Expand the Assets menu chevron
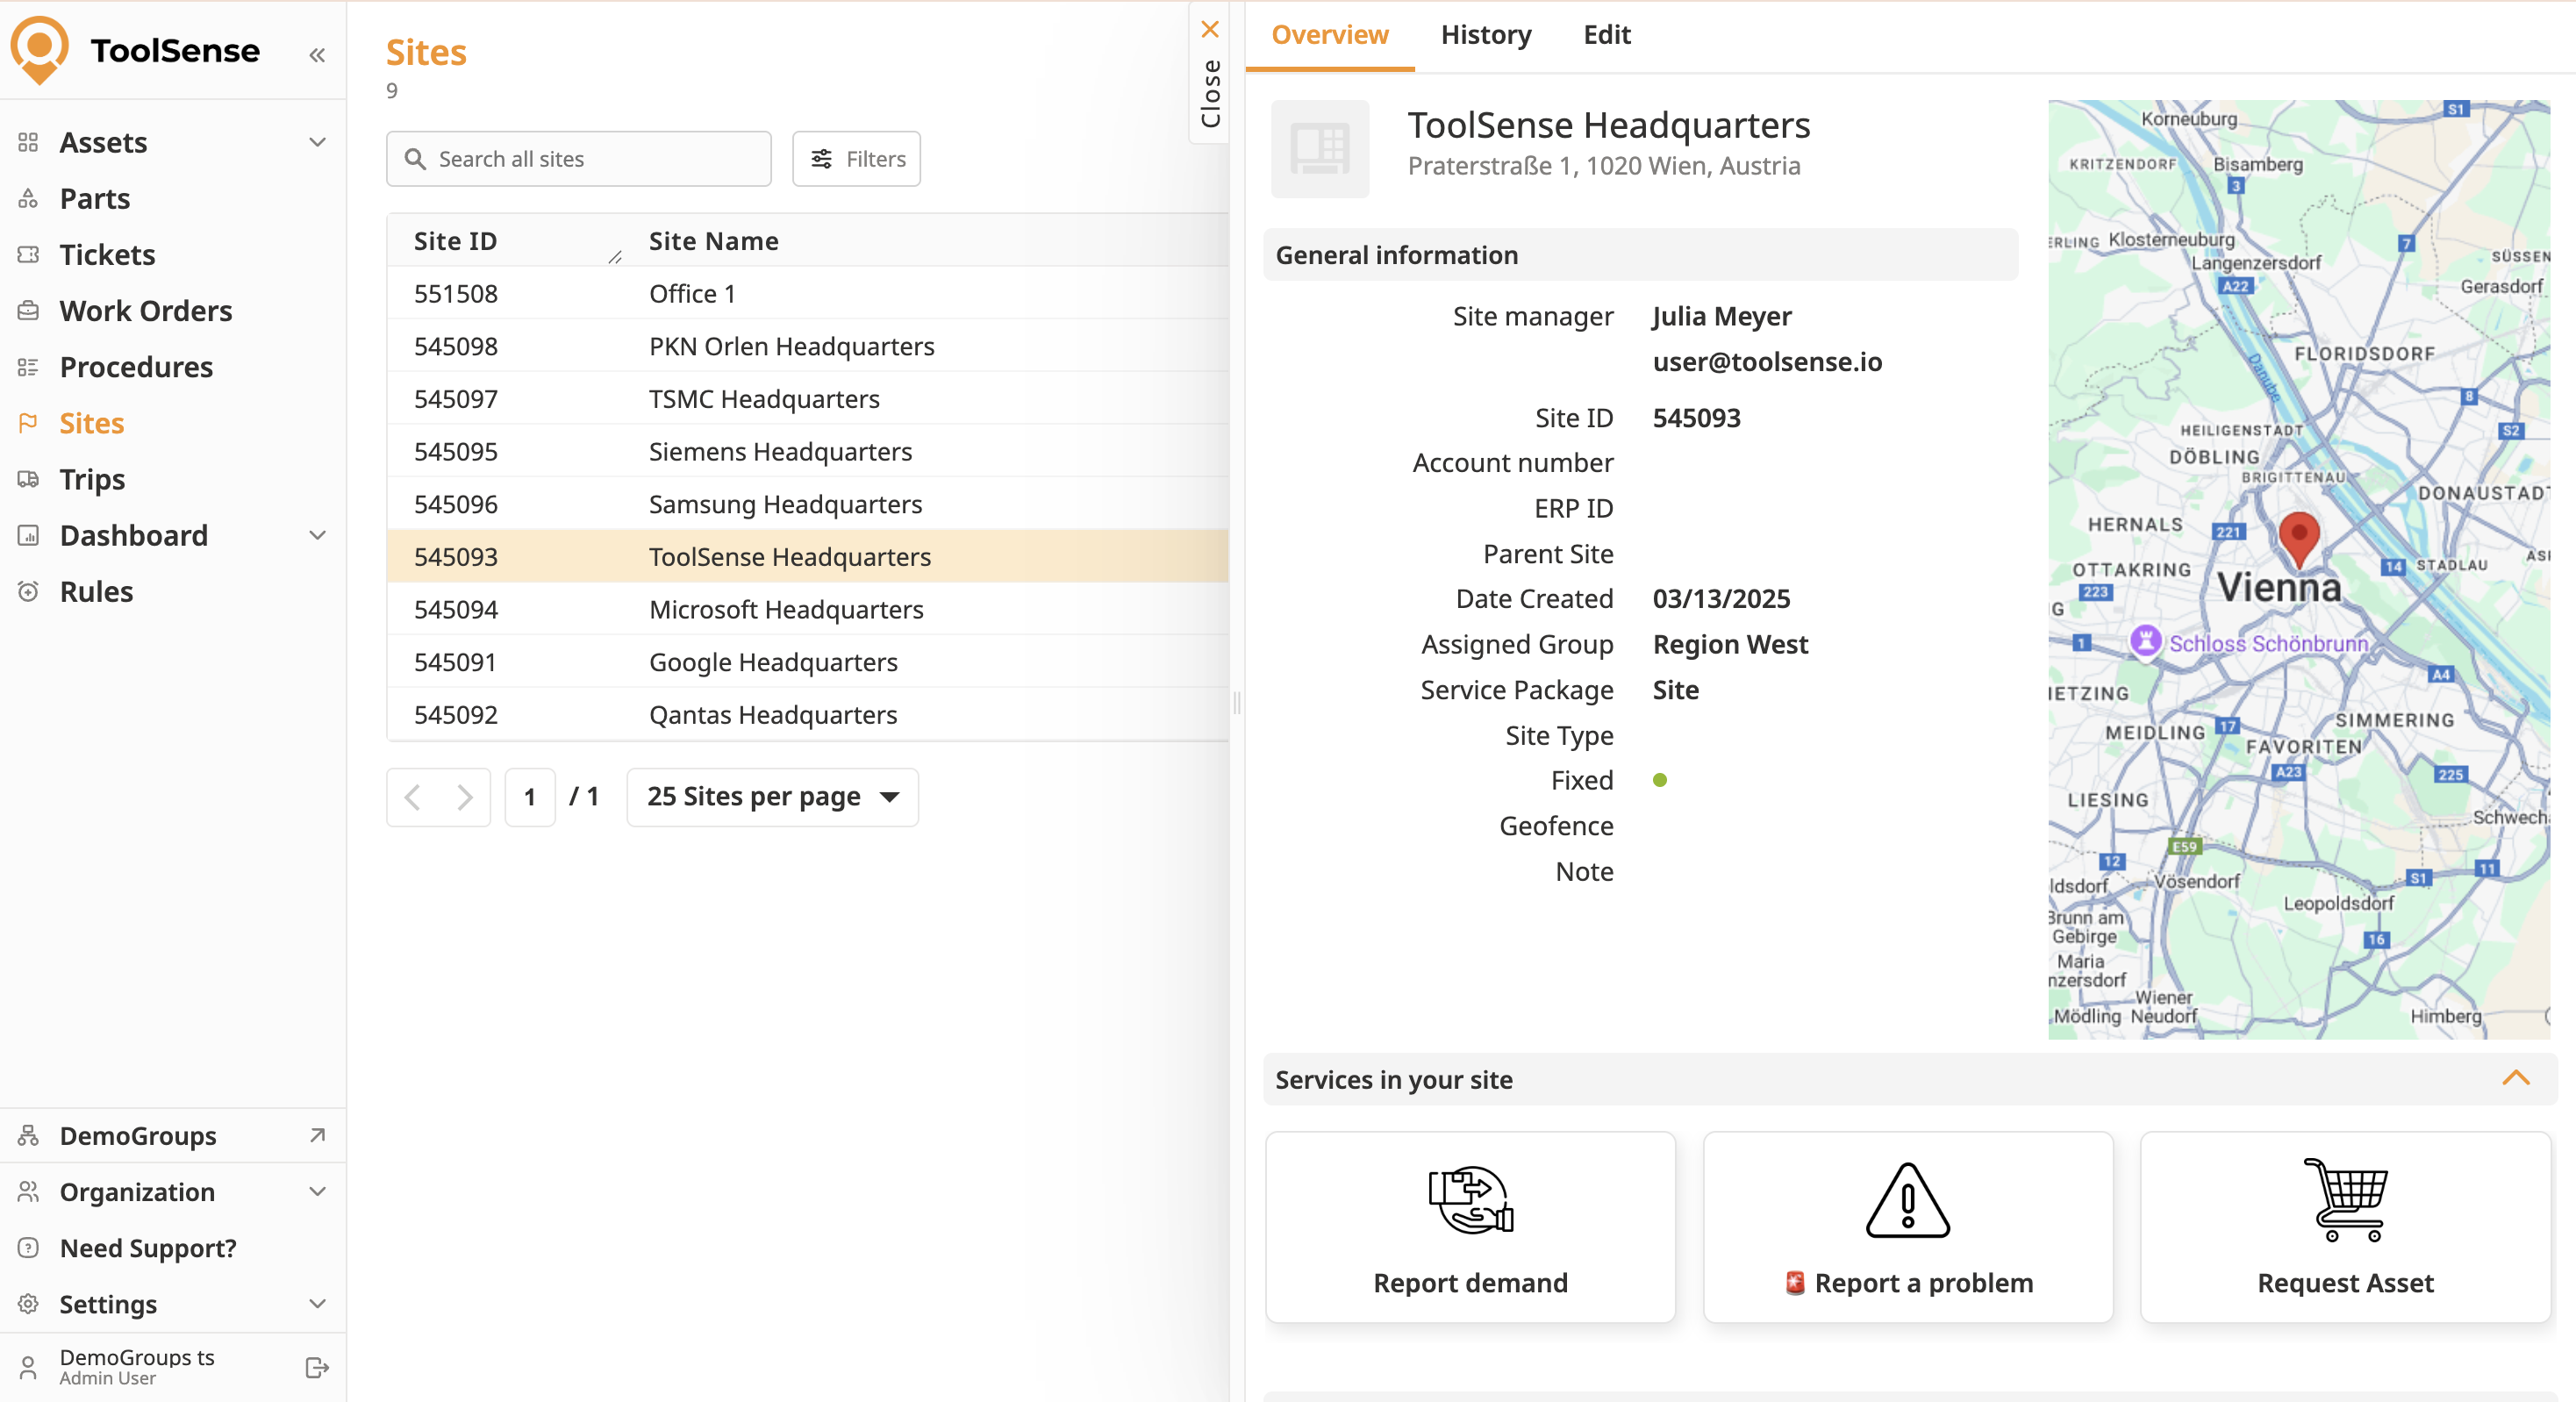This screenshot has width=2576, height=1402. (x=317, y=142)
